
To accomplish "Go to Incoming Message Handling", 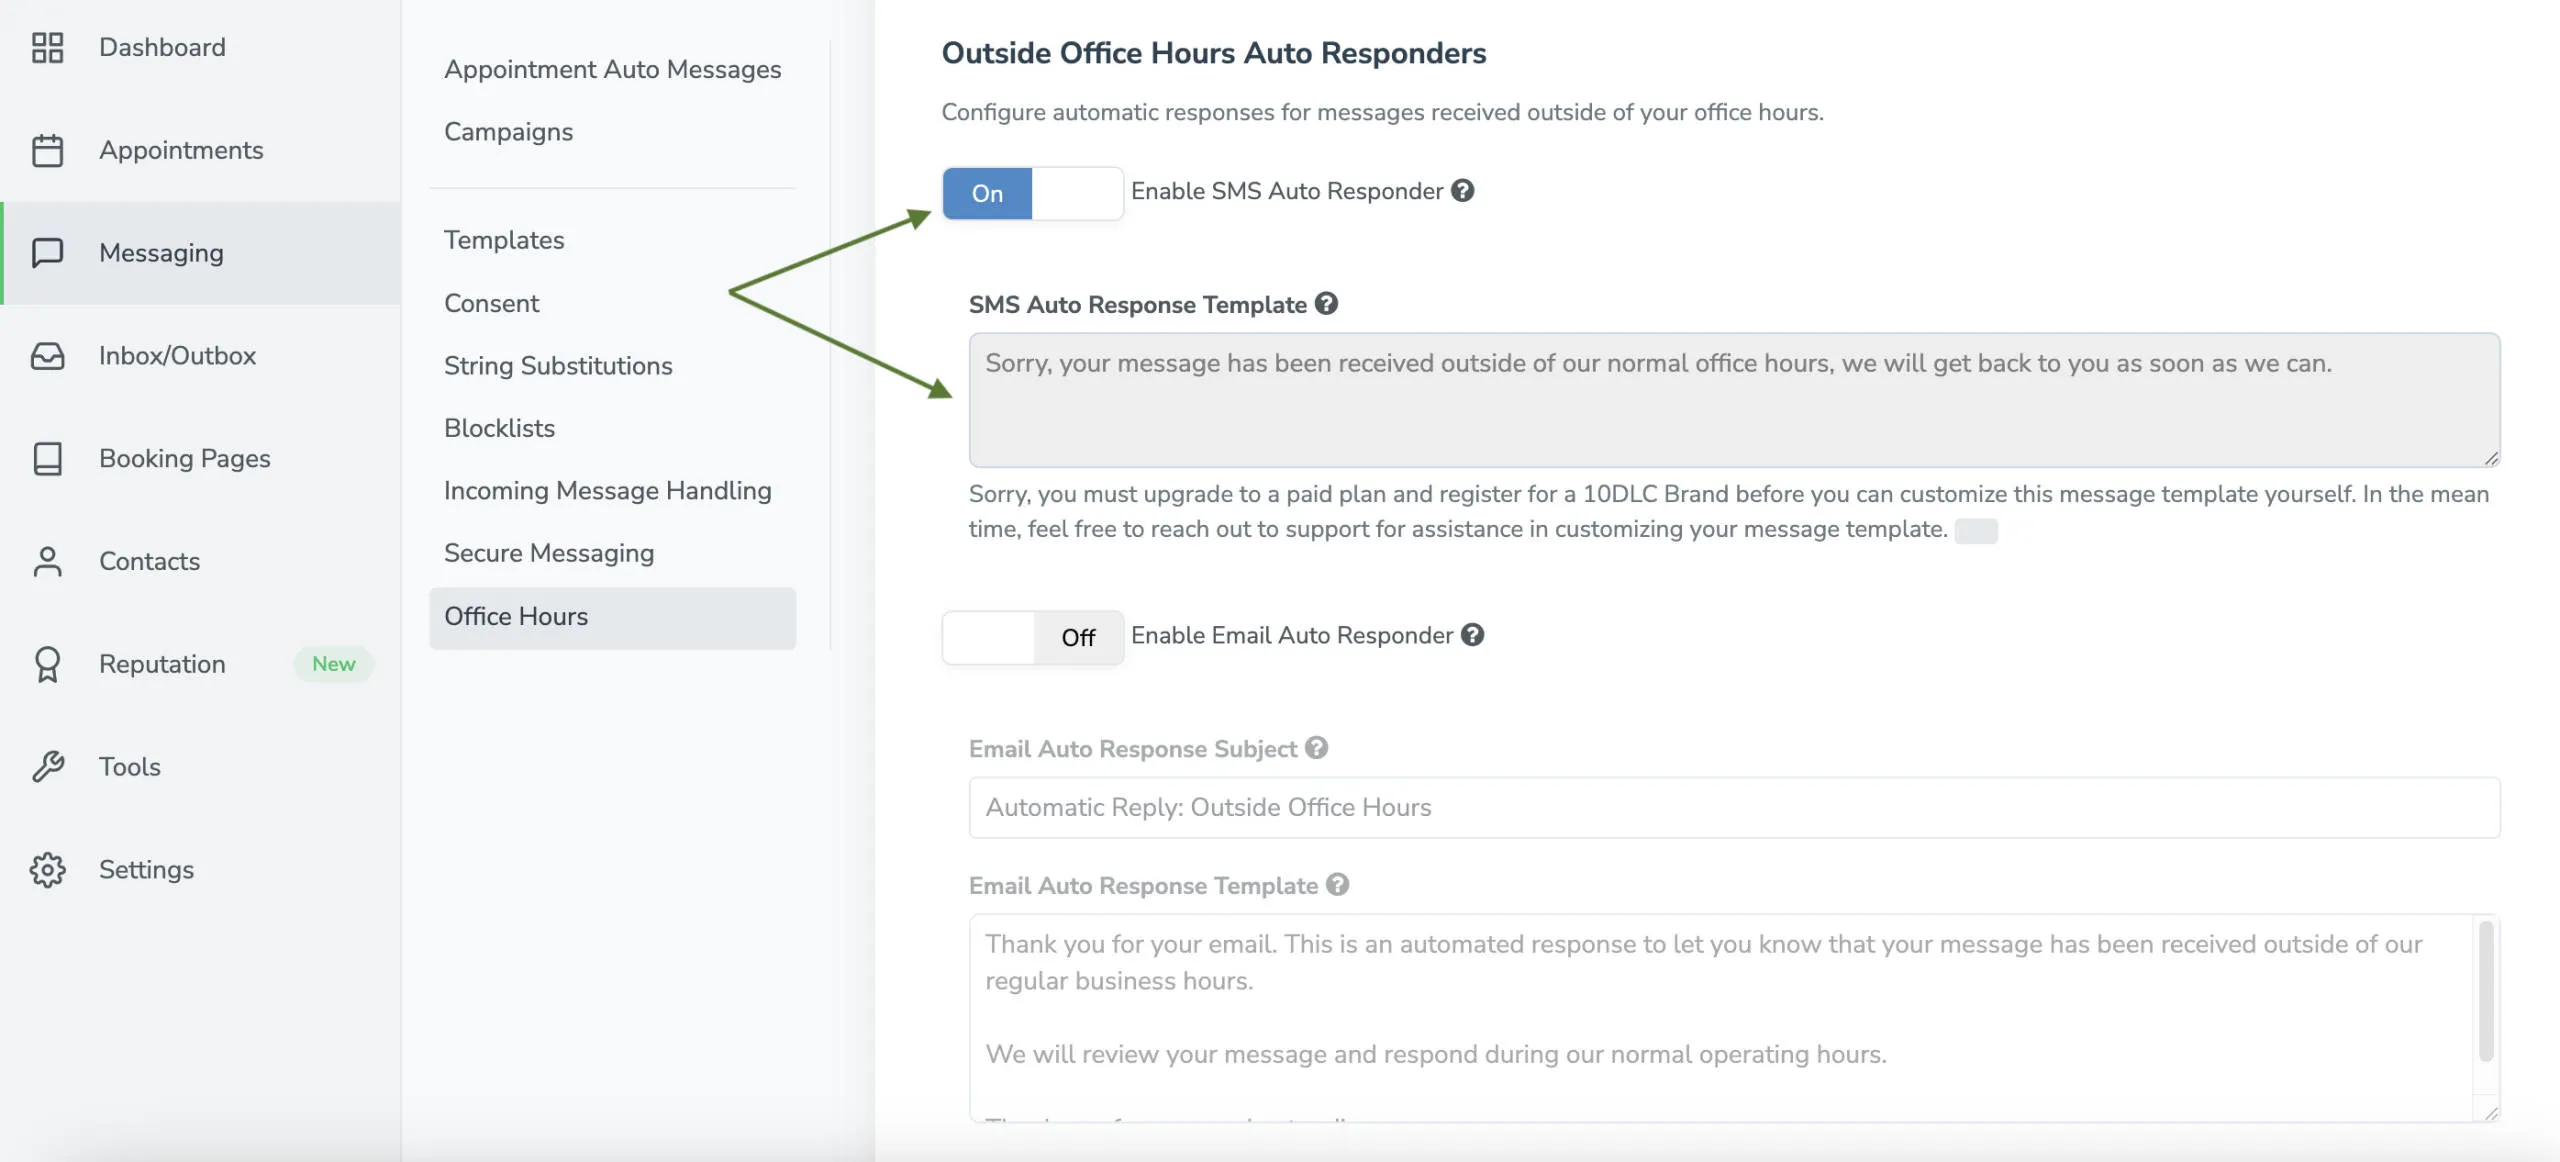I will (x=607, y=490).
